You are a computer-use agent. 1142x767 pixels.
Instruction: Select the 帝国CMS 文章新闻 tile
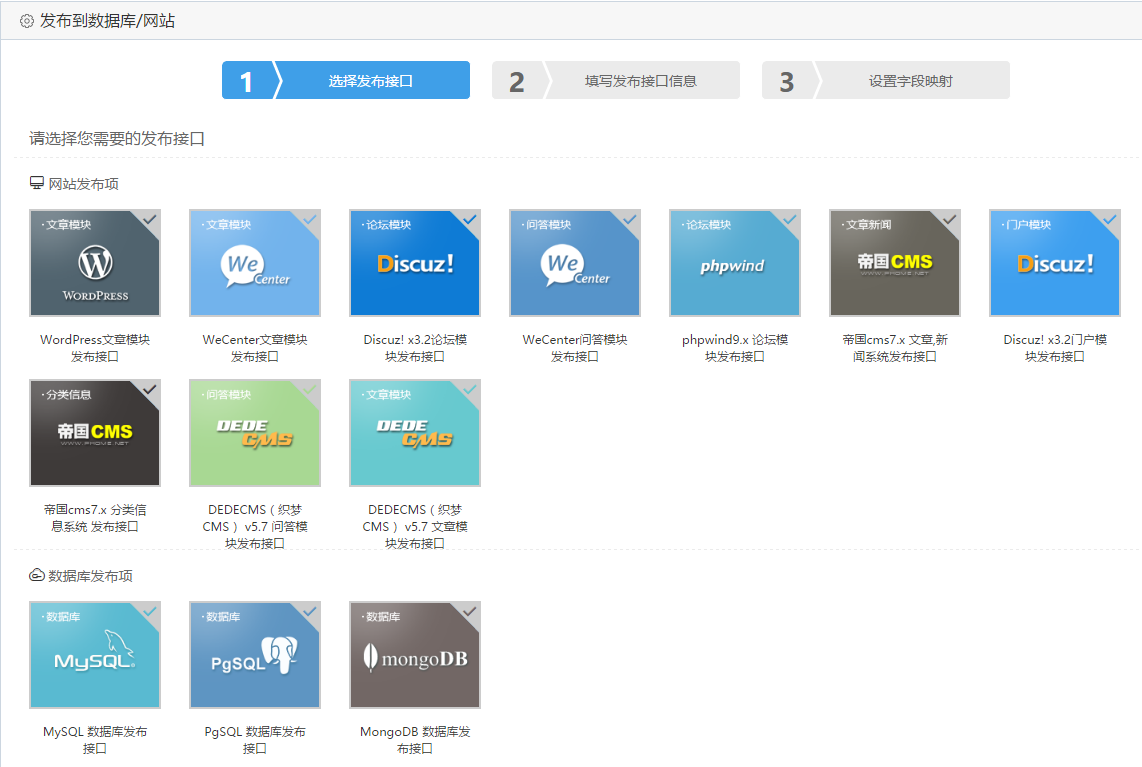tap(895, 263)
